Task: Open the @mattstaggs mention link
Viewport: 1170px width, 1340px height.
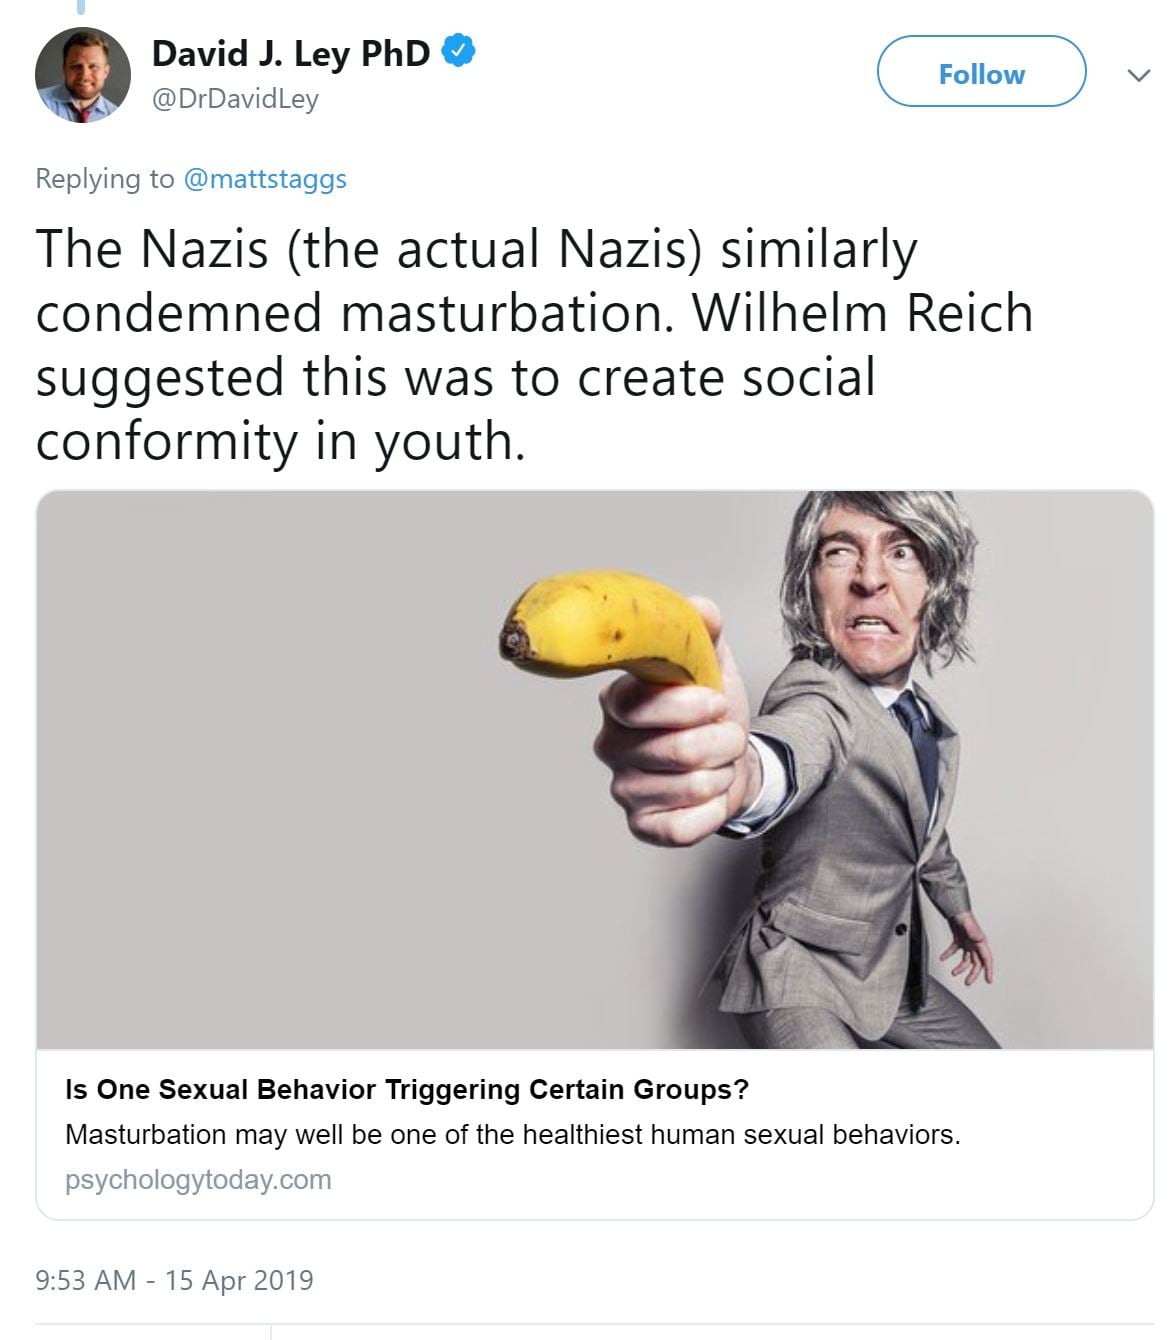Action: point(265,179)
